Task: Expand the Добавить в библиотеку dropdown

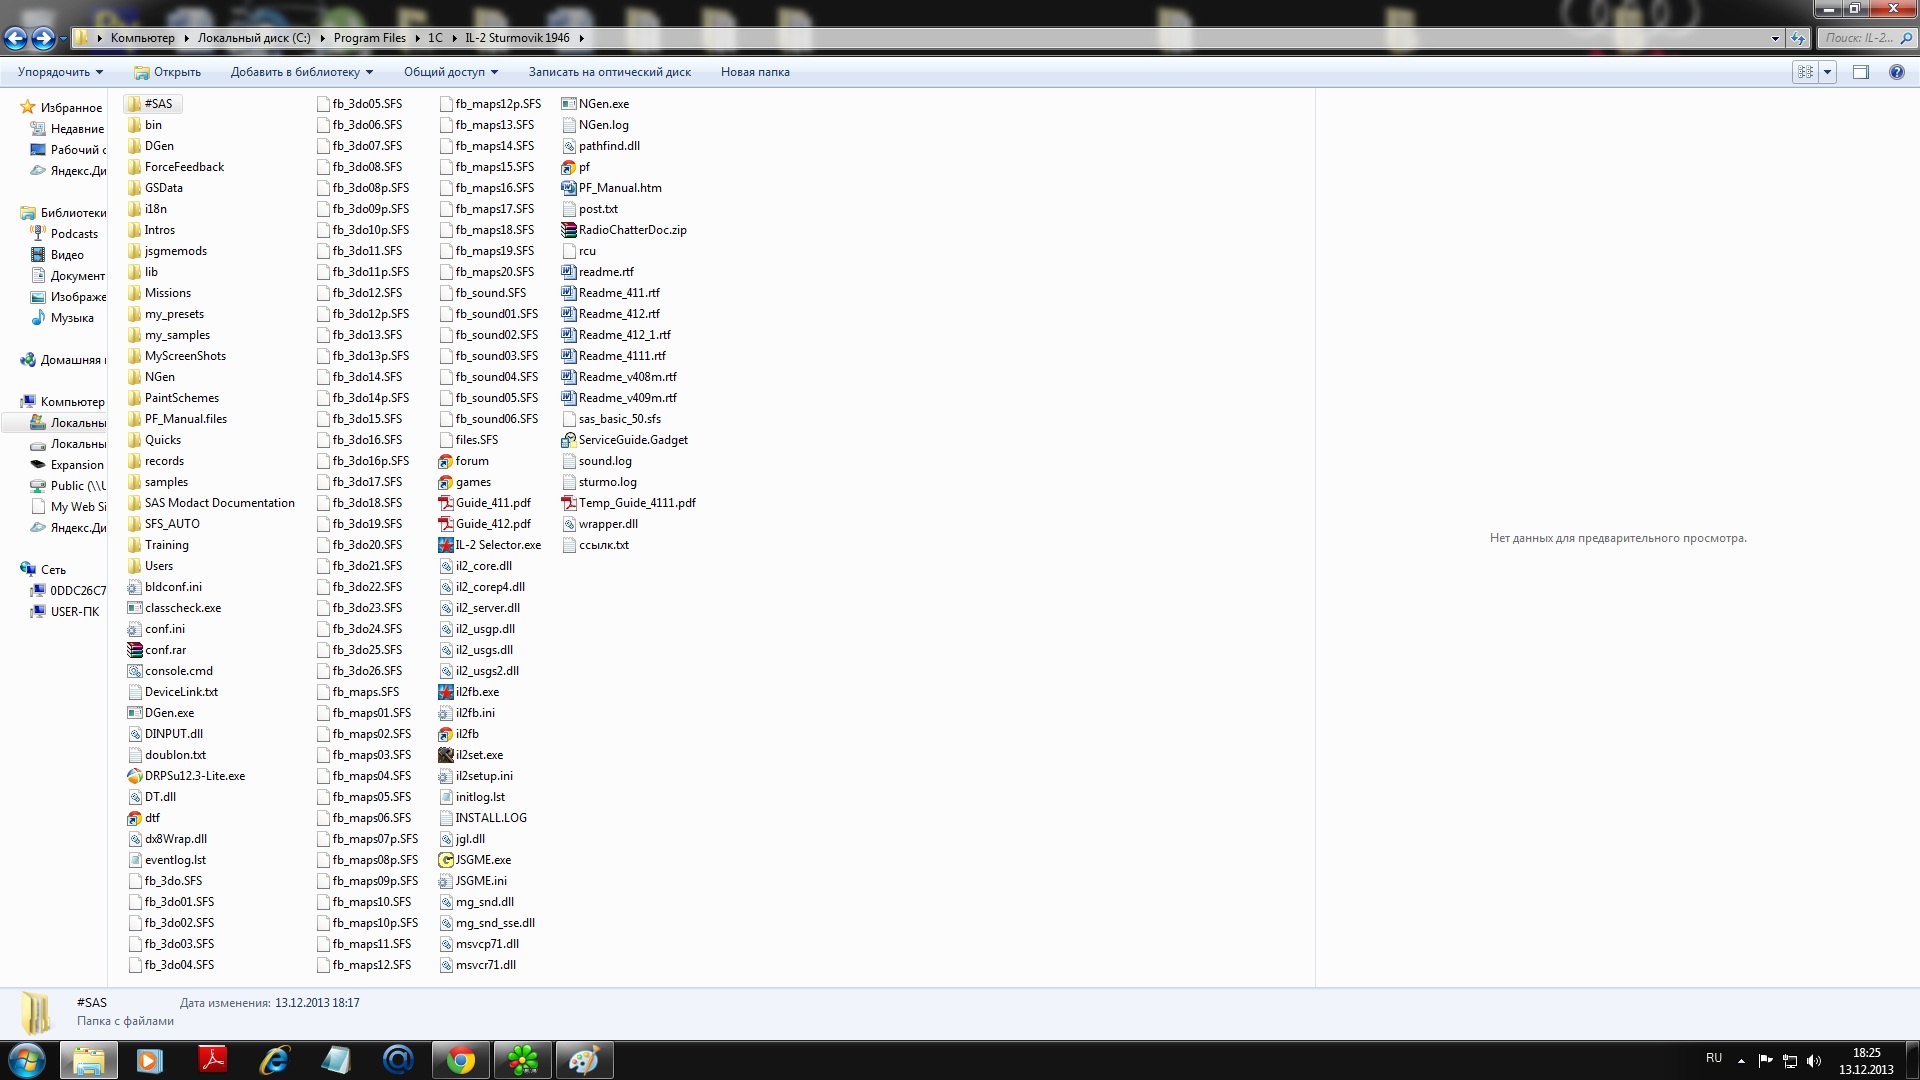Action: (301, 72)
